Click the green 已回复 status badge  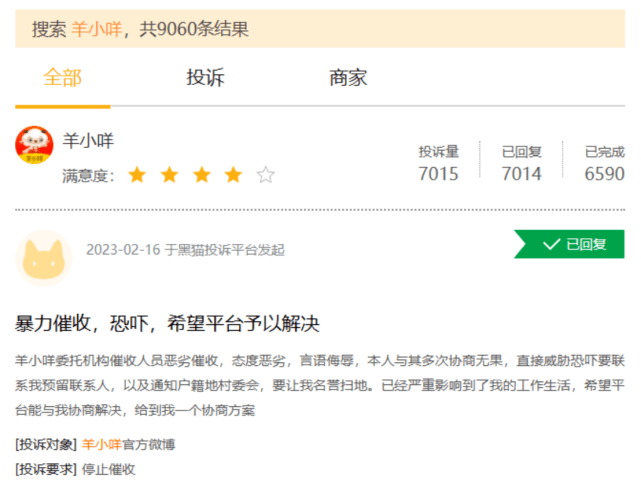click(x=569, y=244)
